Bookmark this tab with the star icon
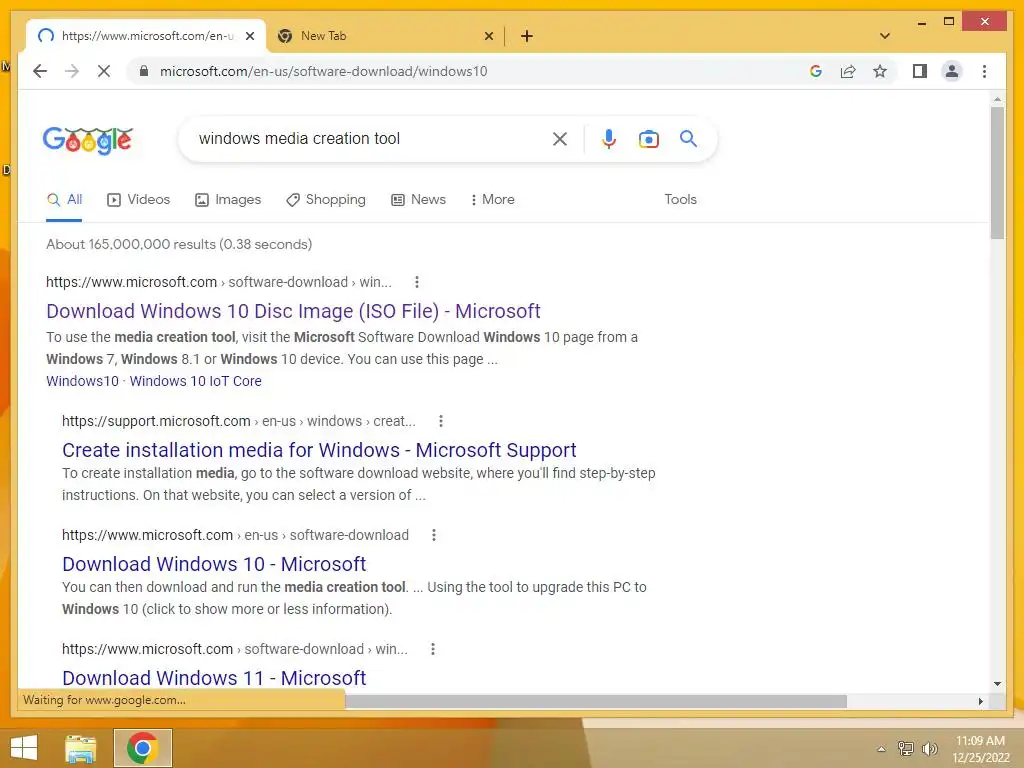Viewport: 1024px width, 768px height. pyautogui.click(x=880, y=71)
